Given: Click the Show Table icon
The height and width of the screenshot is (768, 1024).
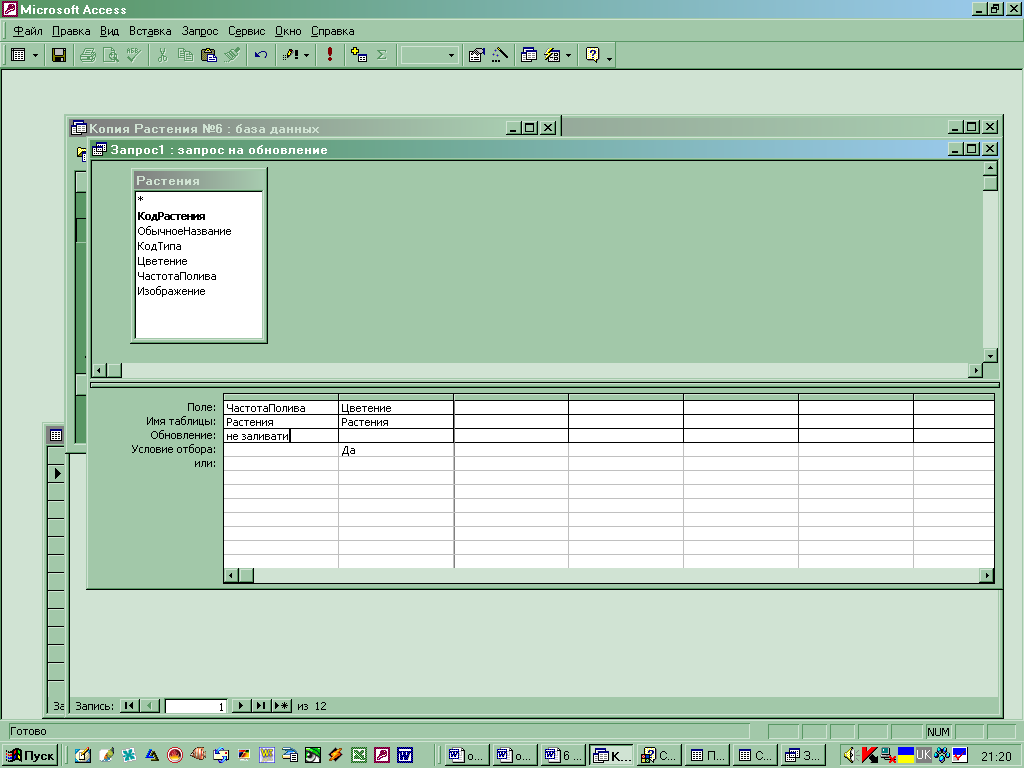Looking at the screenshot, I should pos(359,55).
